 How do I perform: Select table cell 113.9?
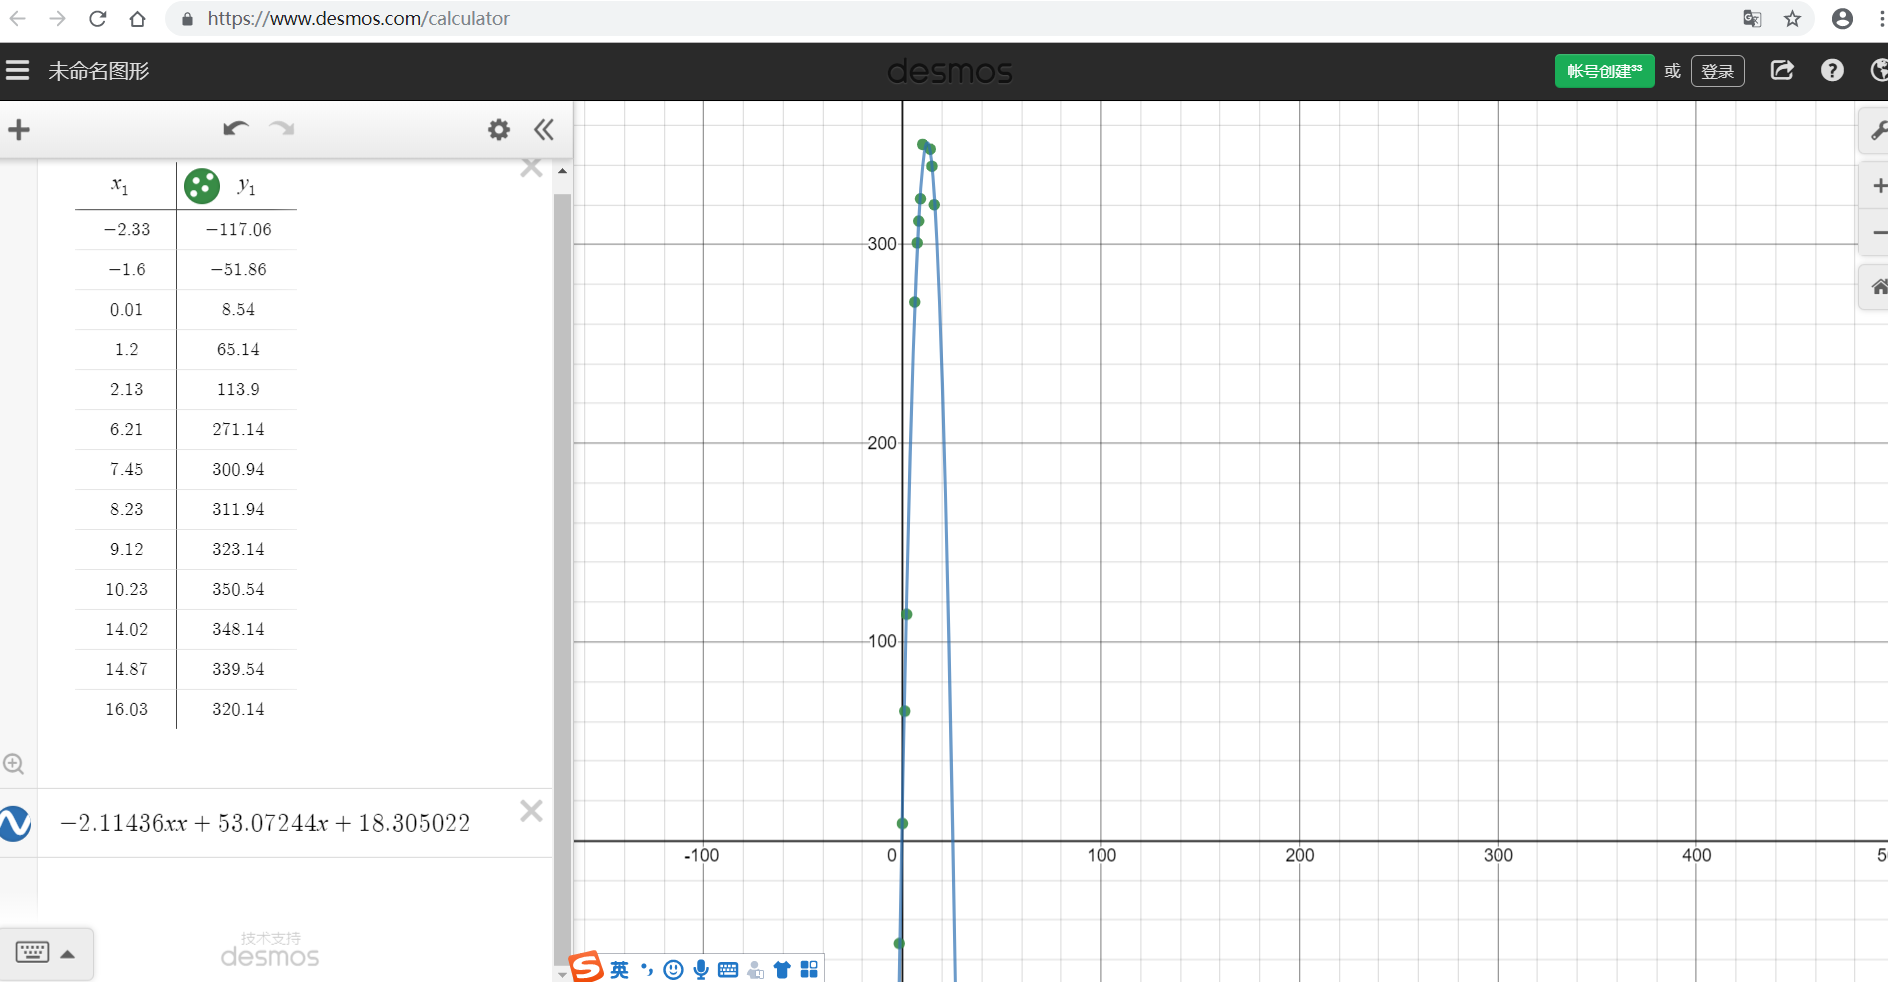[238, 389]
